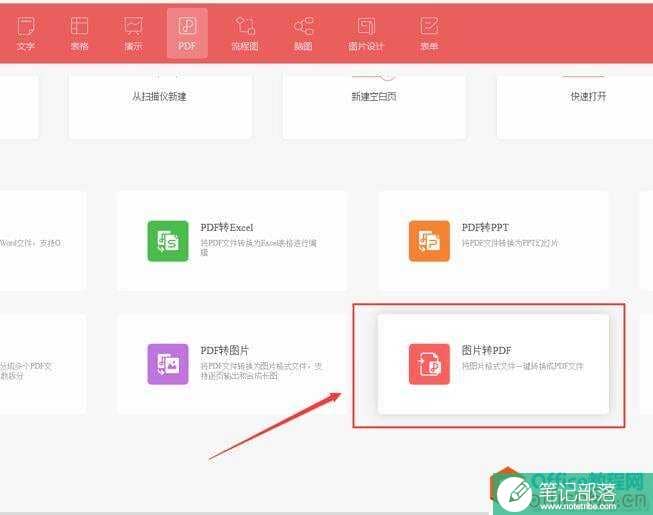Click the PDF转图片 title text

coord(224,350)
